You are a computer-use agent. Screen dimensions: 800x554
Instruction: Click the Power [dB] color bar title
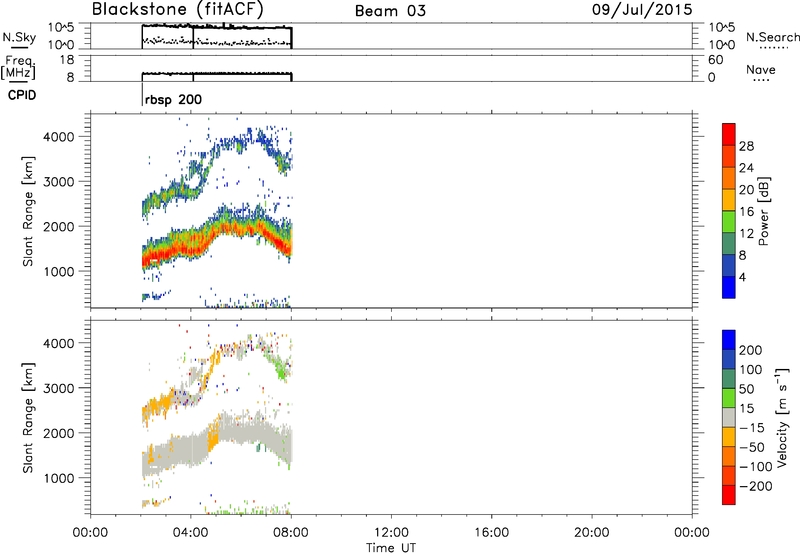pyautogui.click(x=763, y=211)
